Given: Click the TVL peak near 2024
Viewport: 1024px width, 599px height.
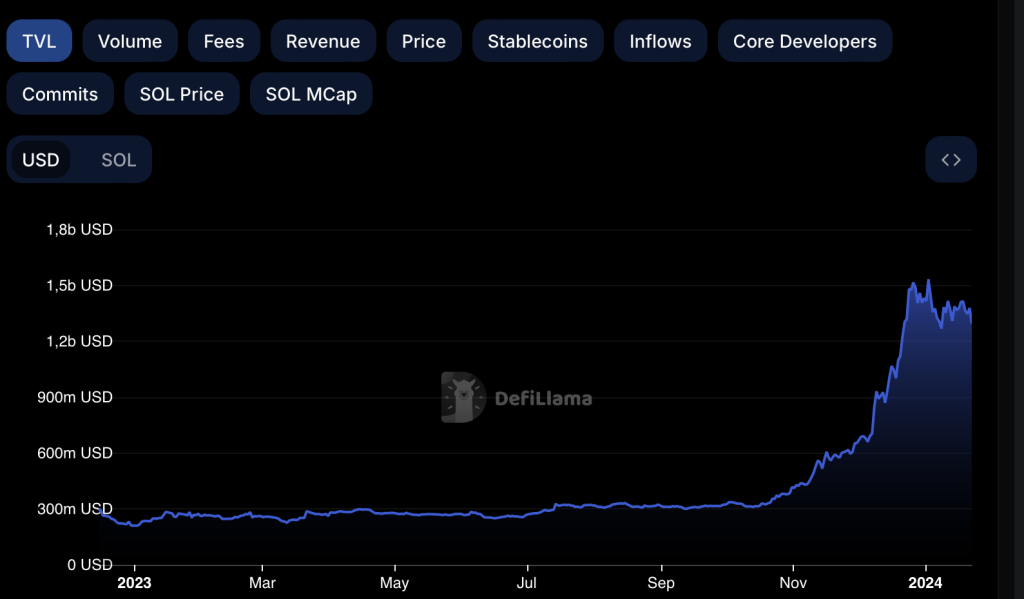Looking at the screenshot, I should 928,281.
